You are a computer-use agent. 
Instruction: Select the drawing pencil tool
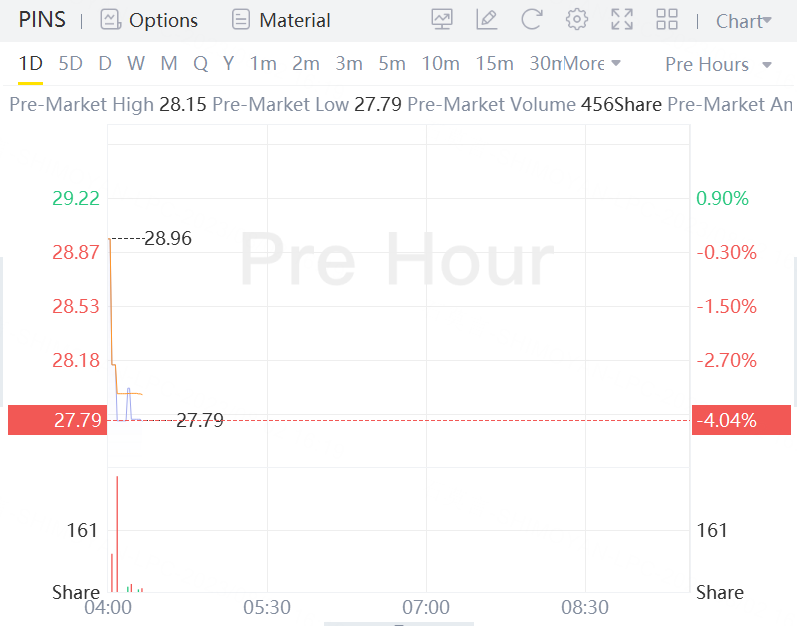(487, 20)
